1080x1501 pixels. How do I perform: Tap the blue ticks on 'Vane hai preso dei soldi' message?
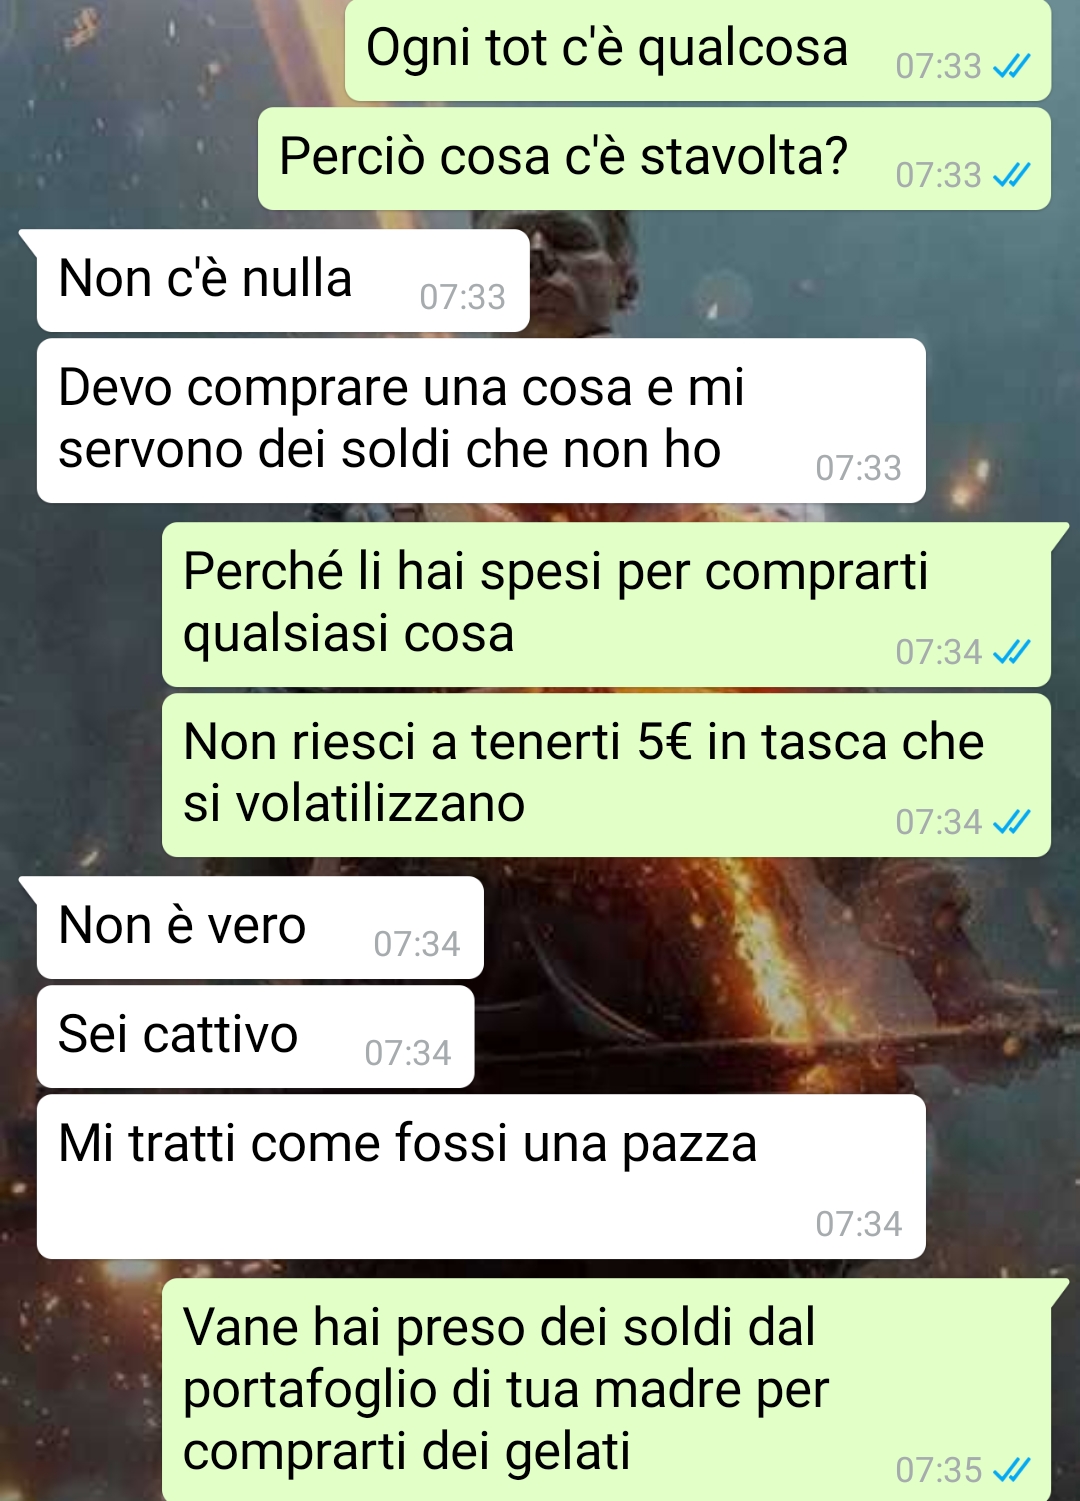click(1011, 1470)
